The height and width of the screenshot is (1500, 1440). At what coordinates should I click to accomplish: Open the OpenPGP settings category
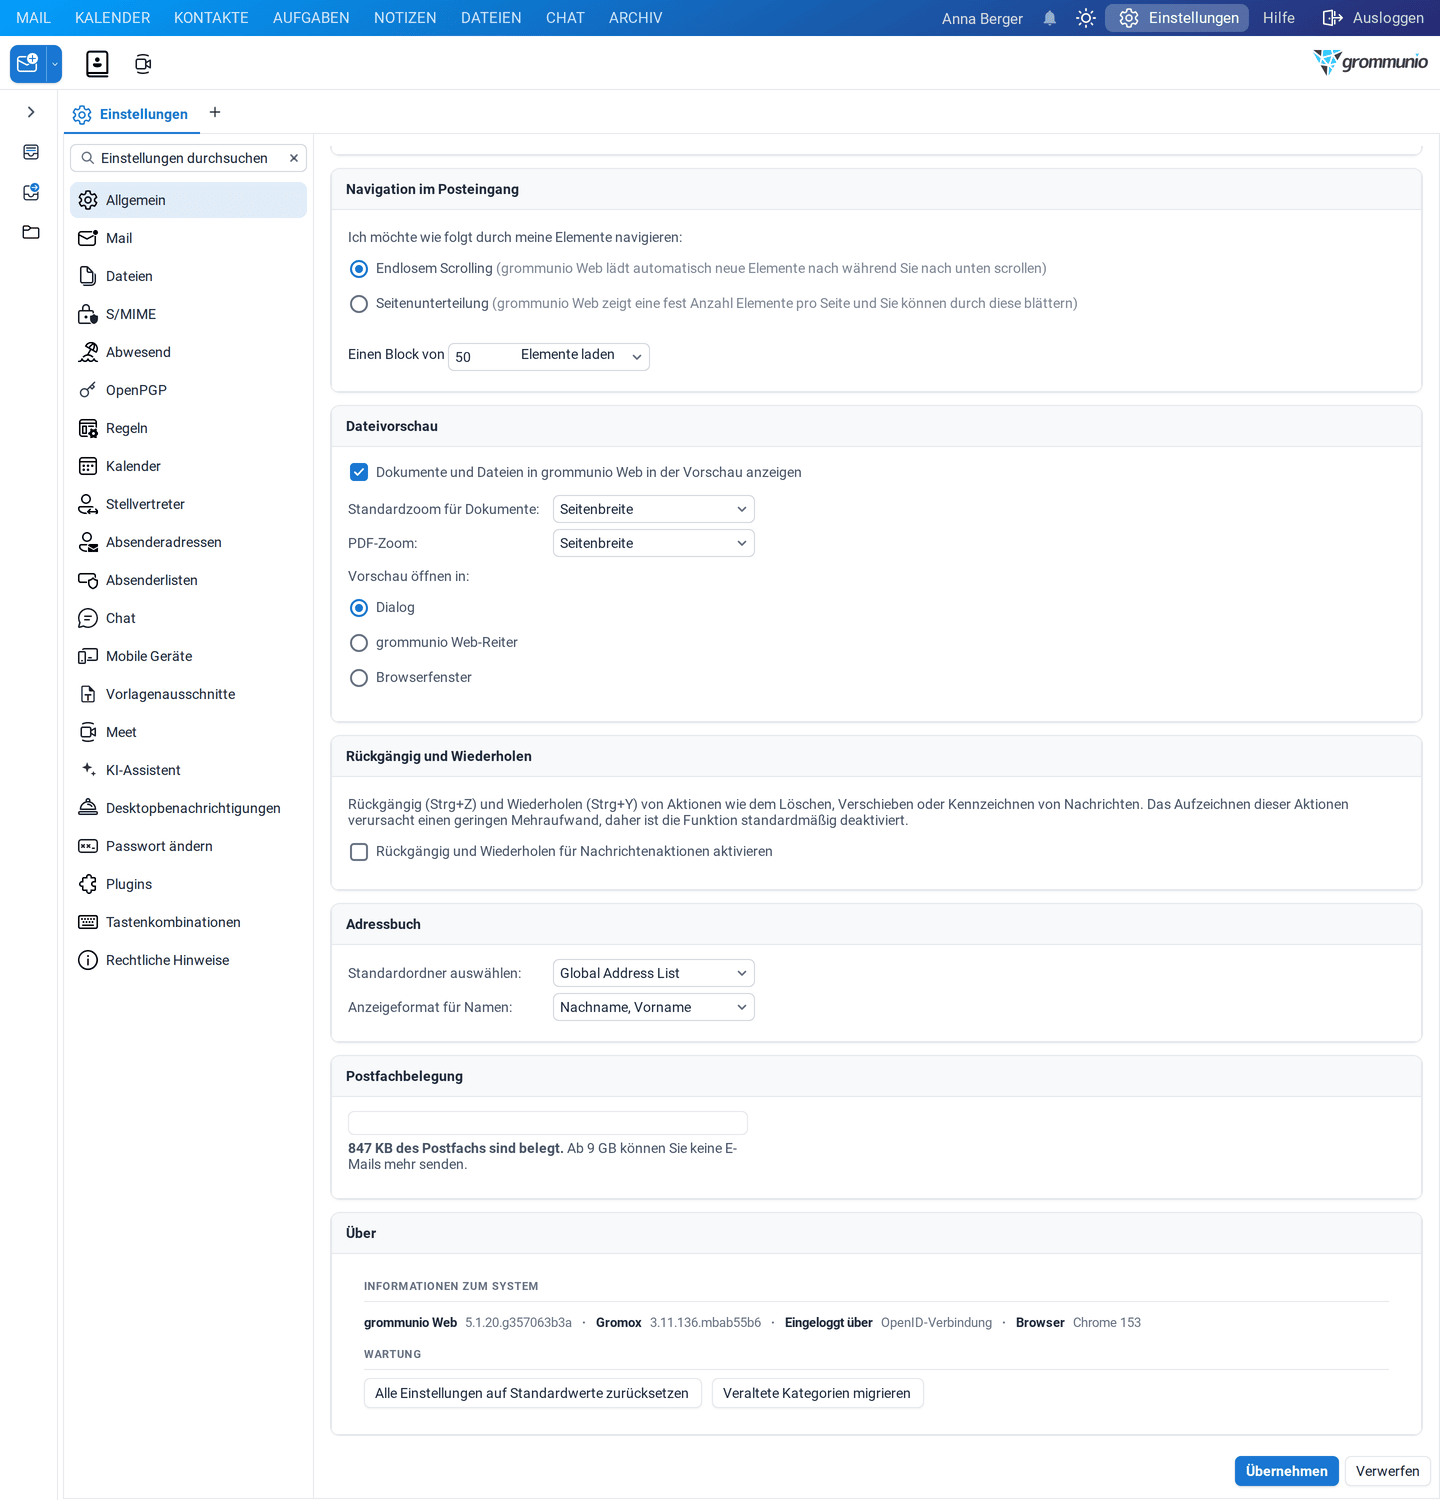pyautogui.click(x=188, y=390)
